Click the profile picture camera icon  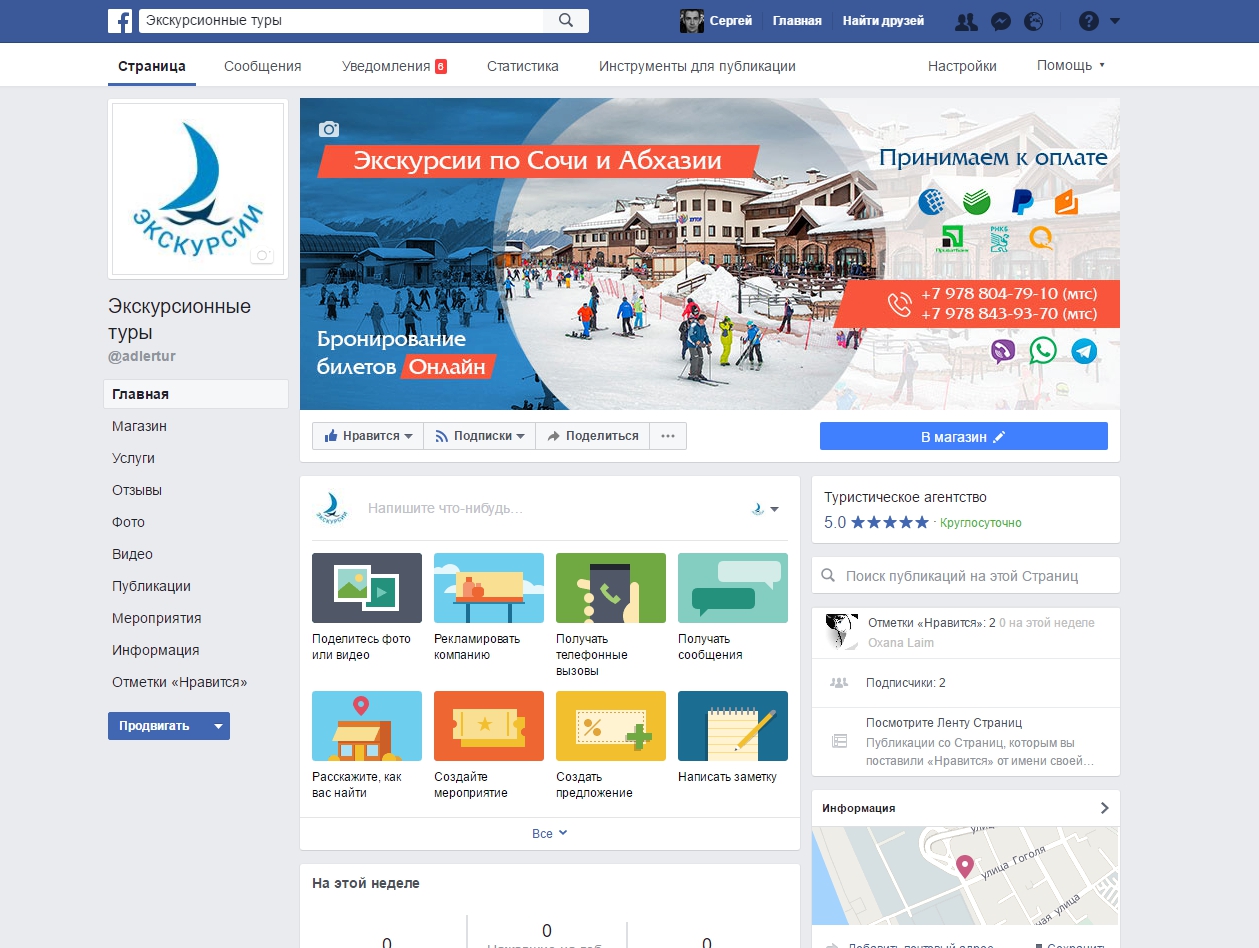[262, 255]
